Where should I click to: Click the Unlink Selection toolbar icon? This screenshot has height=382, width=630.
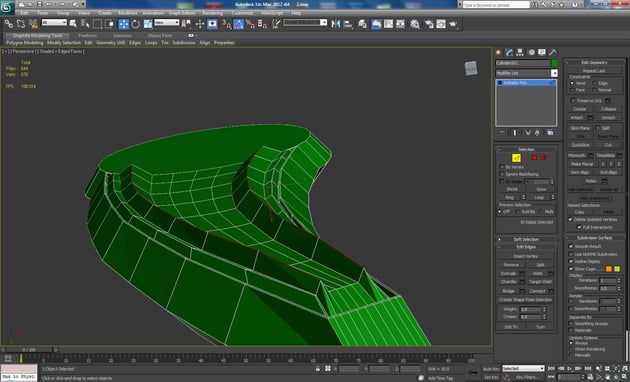(20, 24)
